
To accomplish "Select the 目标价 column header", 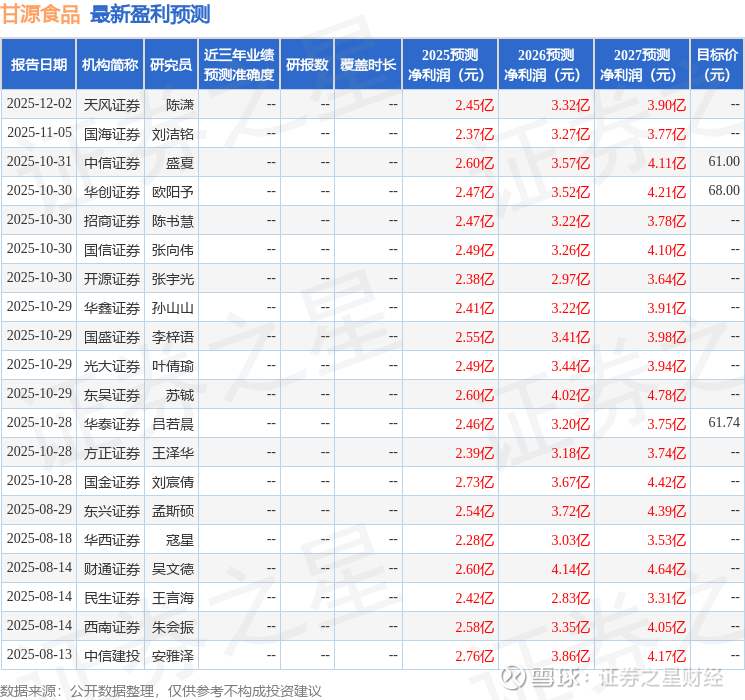I will pos(716,64).
